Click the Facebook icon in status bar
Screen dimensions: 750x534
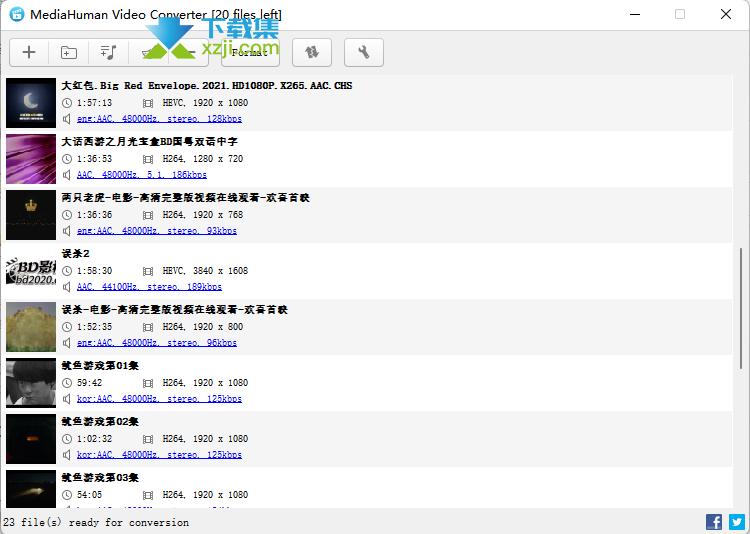[x=714, y=522]
